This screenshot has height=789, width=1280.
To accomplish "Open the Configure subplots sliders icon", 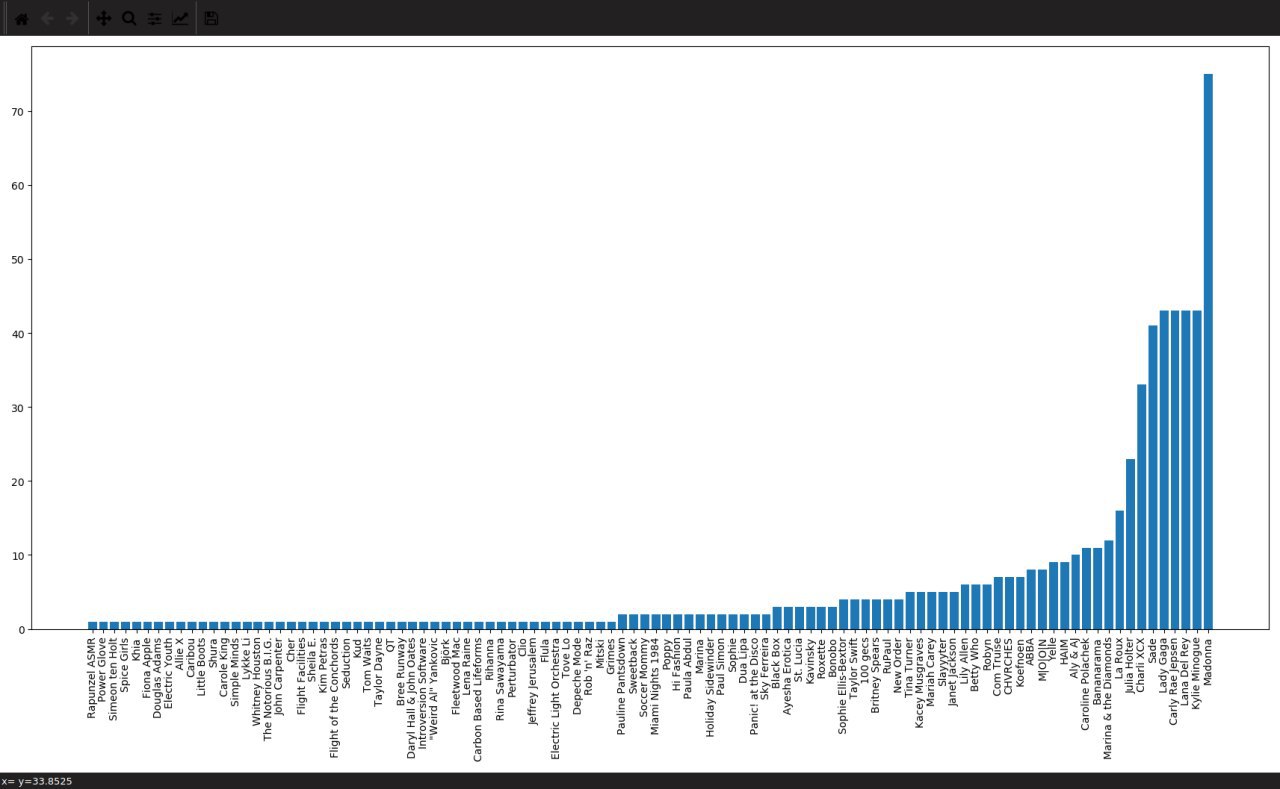I will 155,18.
